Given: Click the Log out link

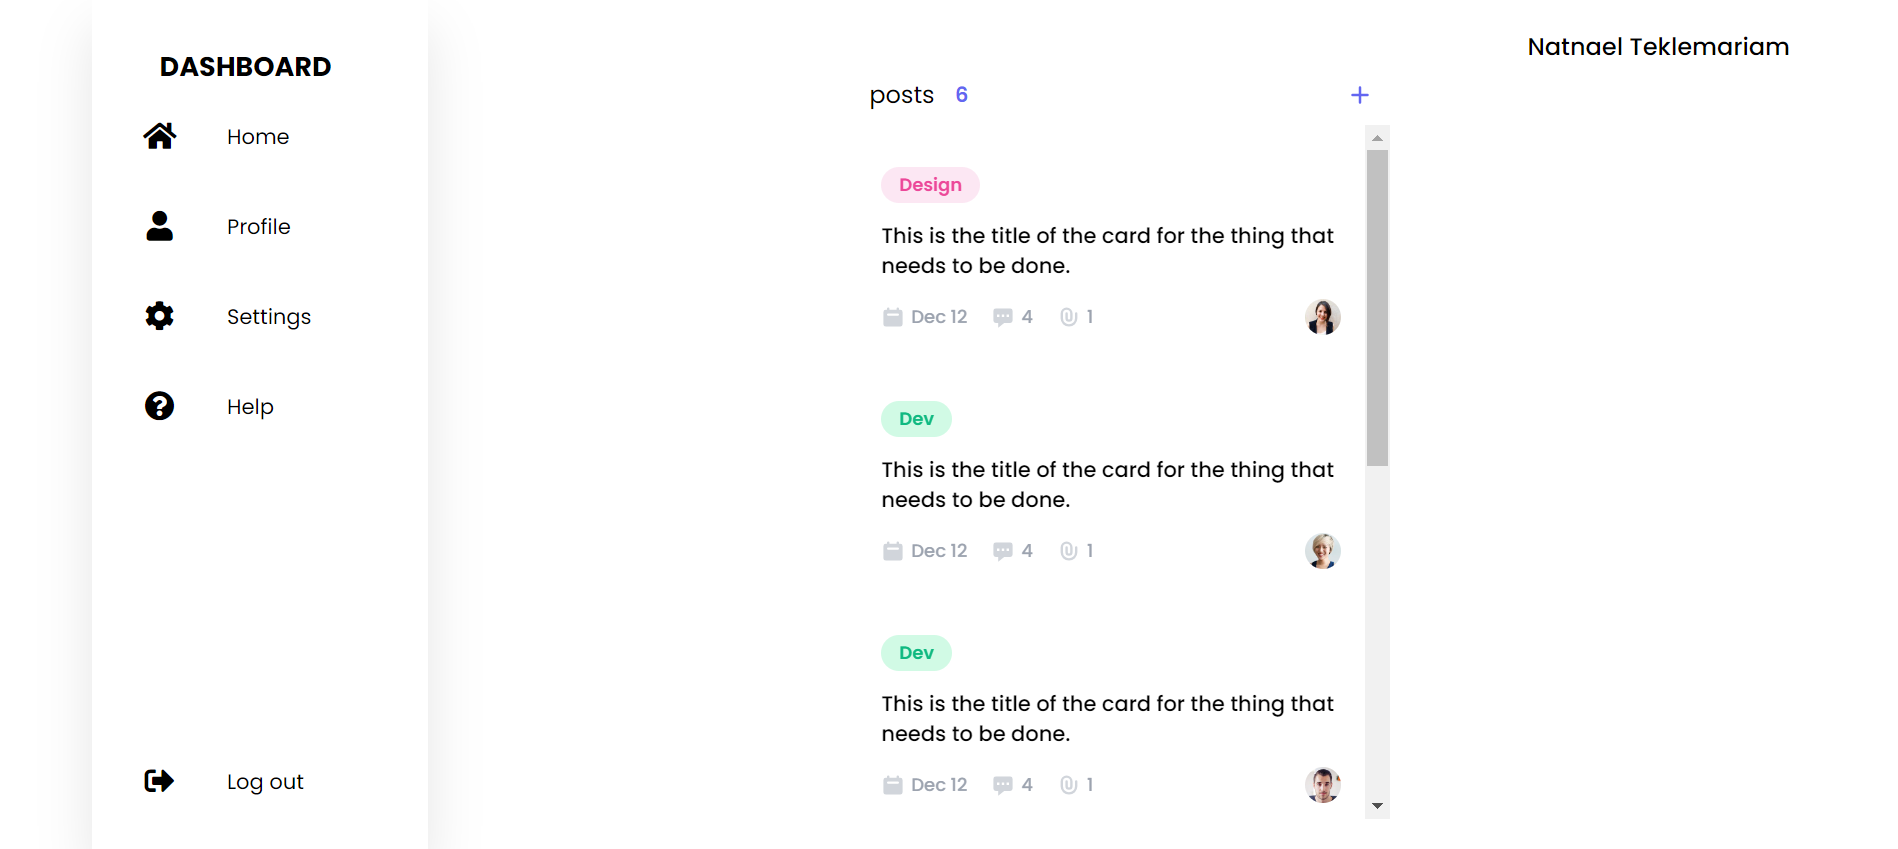Looking at the screenshot, I should click(x=265, y=782).
